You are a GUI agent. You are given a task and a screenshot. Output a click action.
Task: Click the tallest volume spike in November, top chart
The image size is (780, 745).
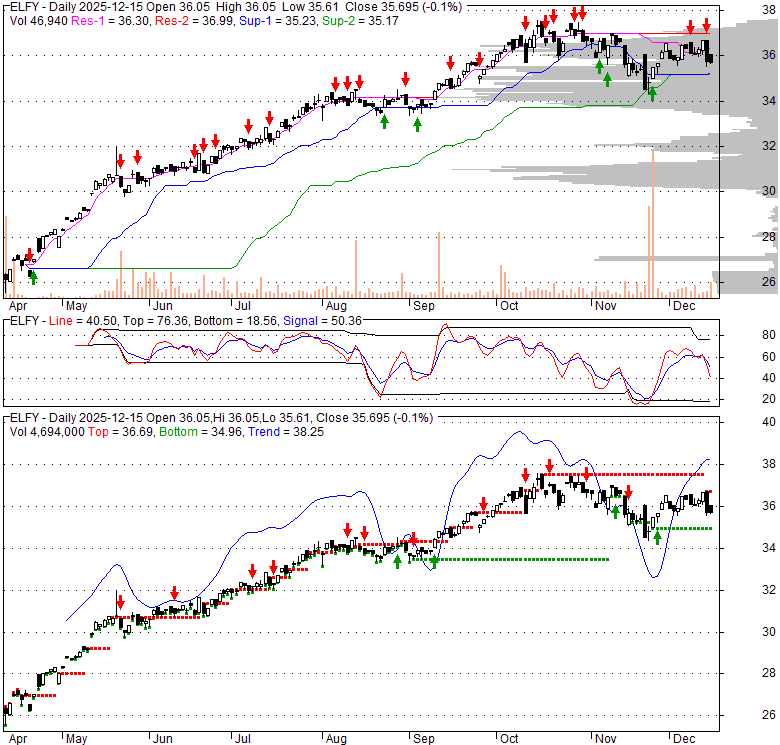point(653,224)
